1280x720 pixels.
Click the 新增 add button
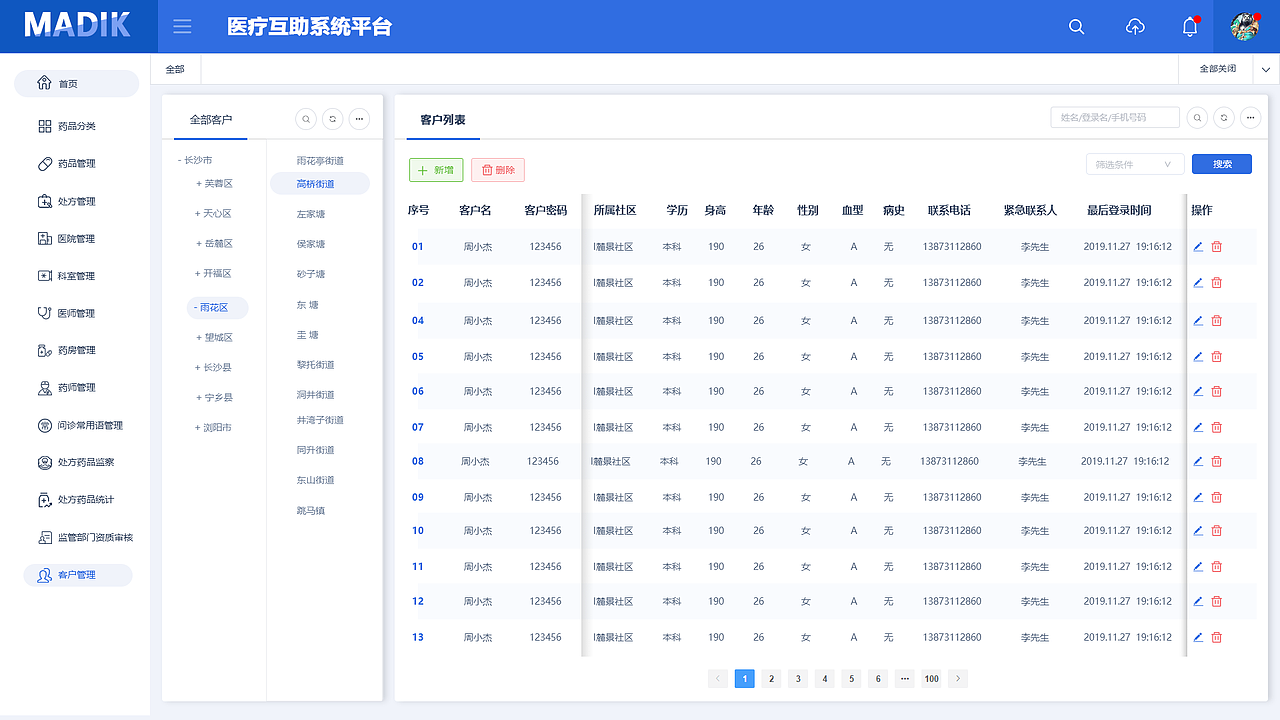[x=436, y=169]
